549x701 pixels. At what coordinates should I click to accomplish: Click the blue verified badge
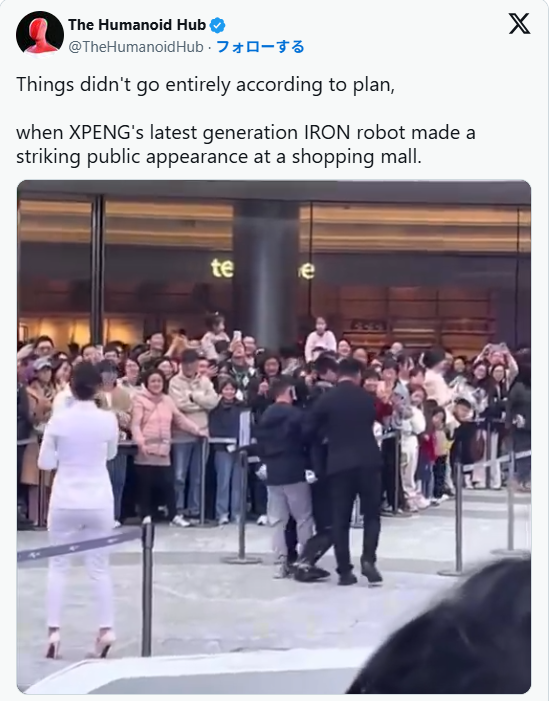click(x=218, y=25)
